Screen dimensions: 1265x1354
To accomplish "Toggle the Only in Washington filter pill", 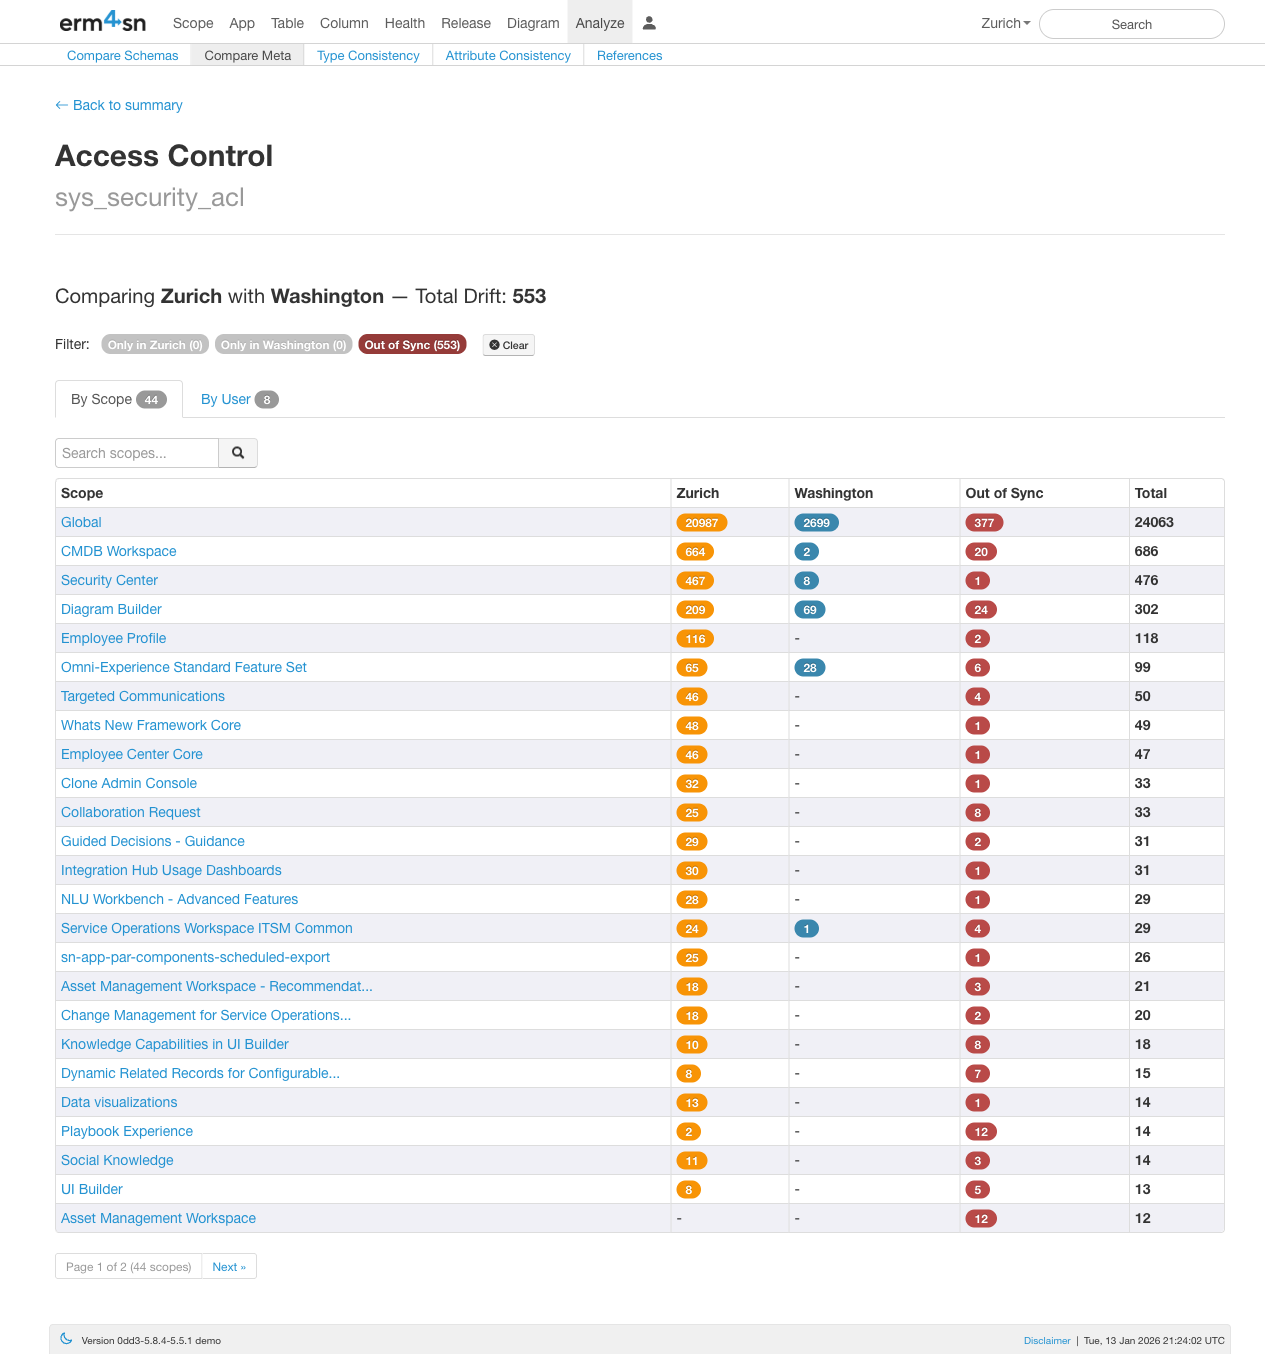I will click(283, 345).
